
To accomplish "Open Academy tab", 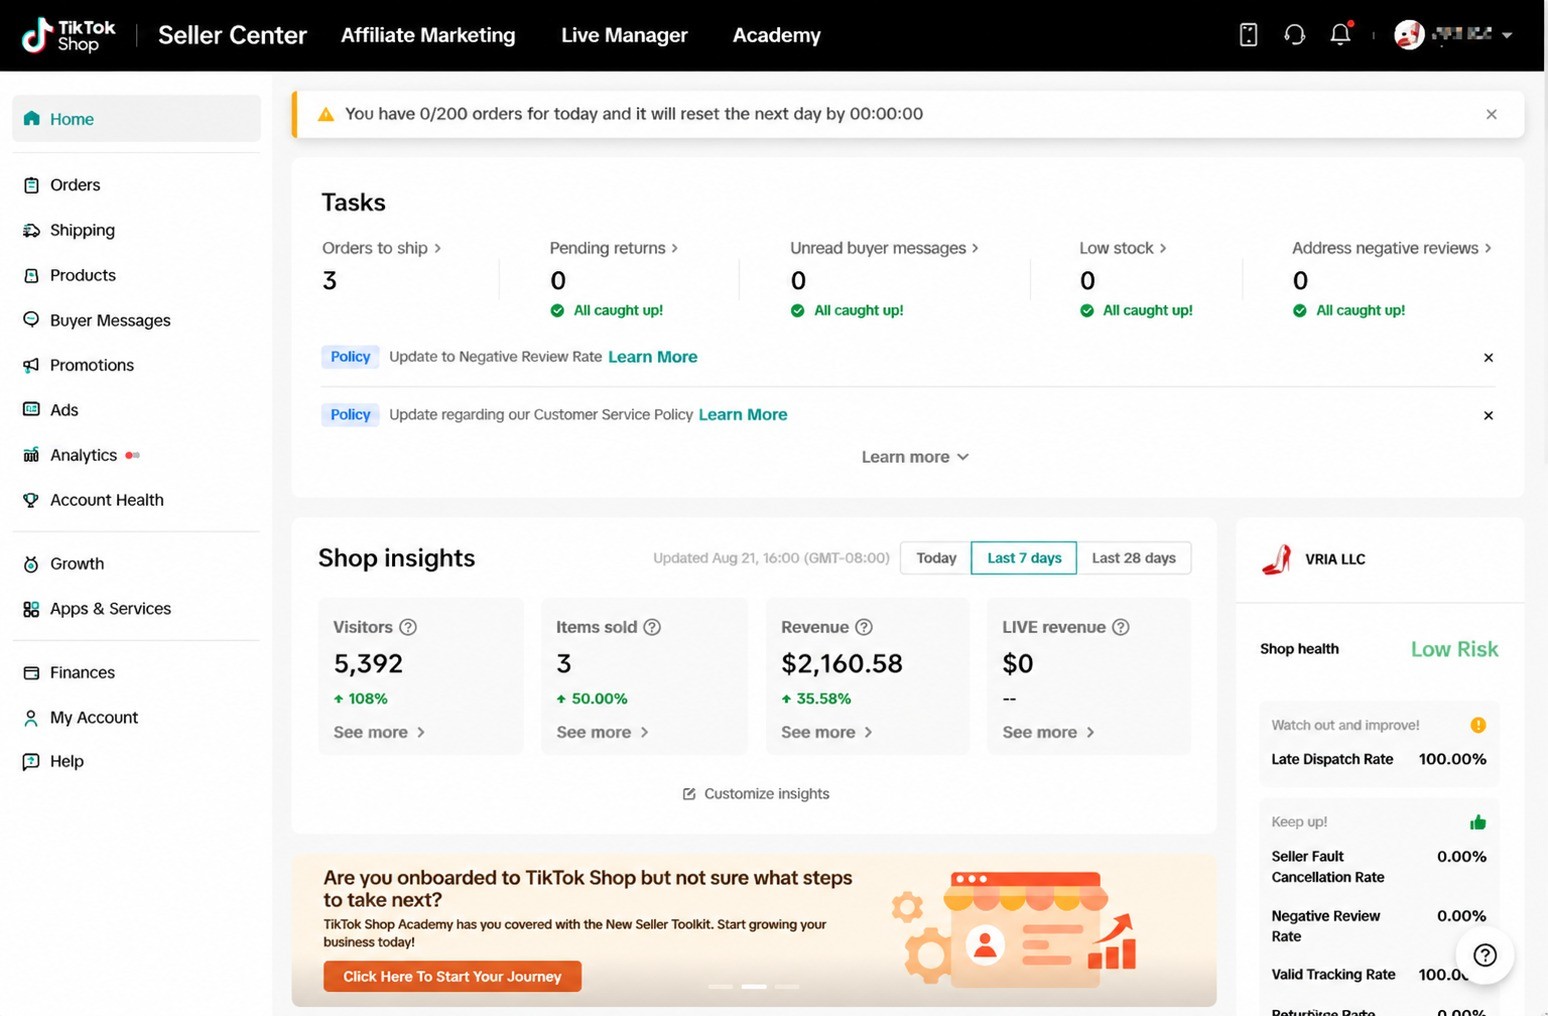I will click(776, 35).
